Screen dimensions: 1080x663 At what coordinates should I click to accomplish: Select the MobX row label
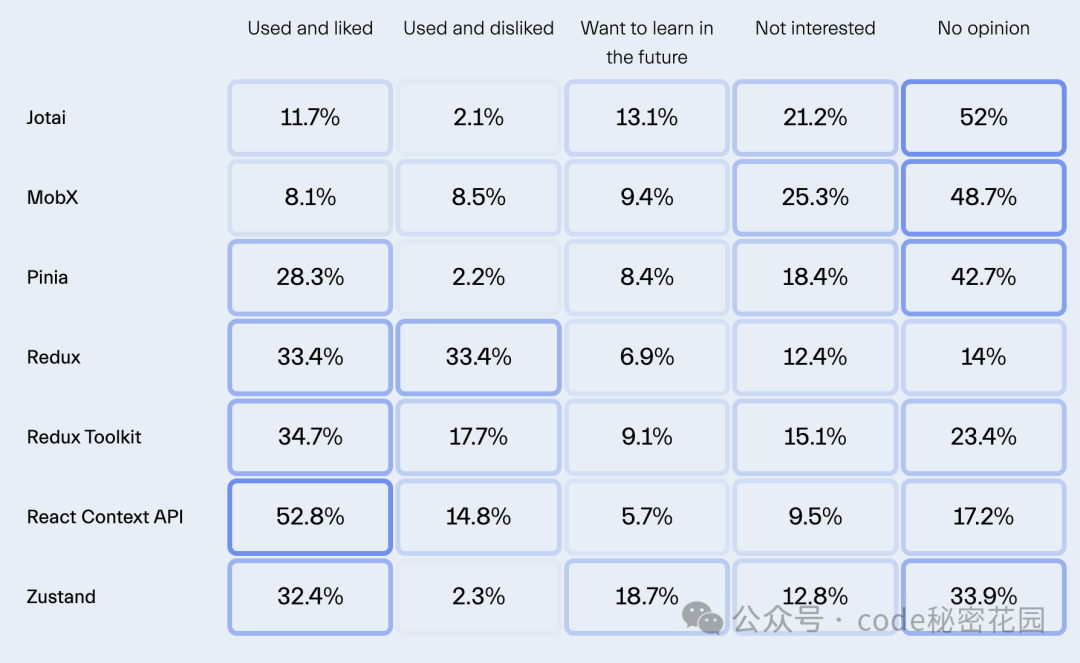coord(52,198)
